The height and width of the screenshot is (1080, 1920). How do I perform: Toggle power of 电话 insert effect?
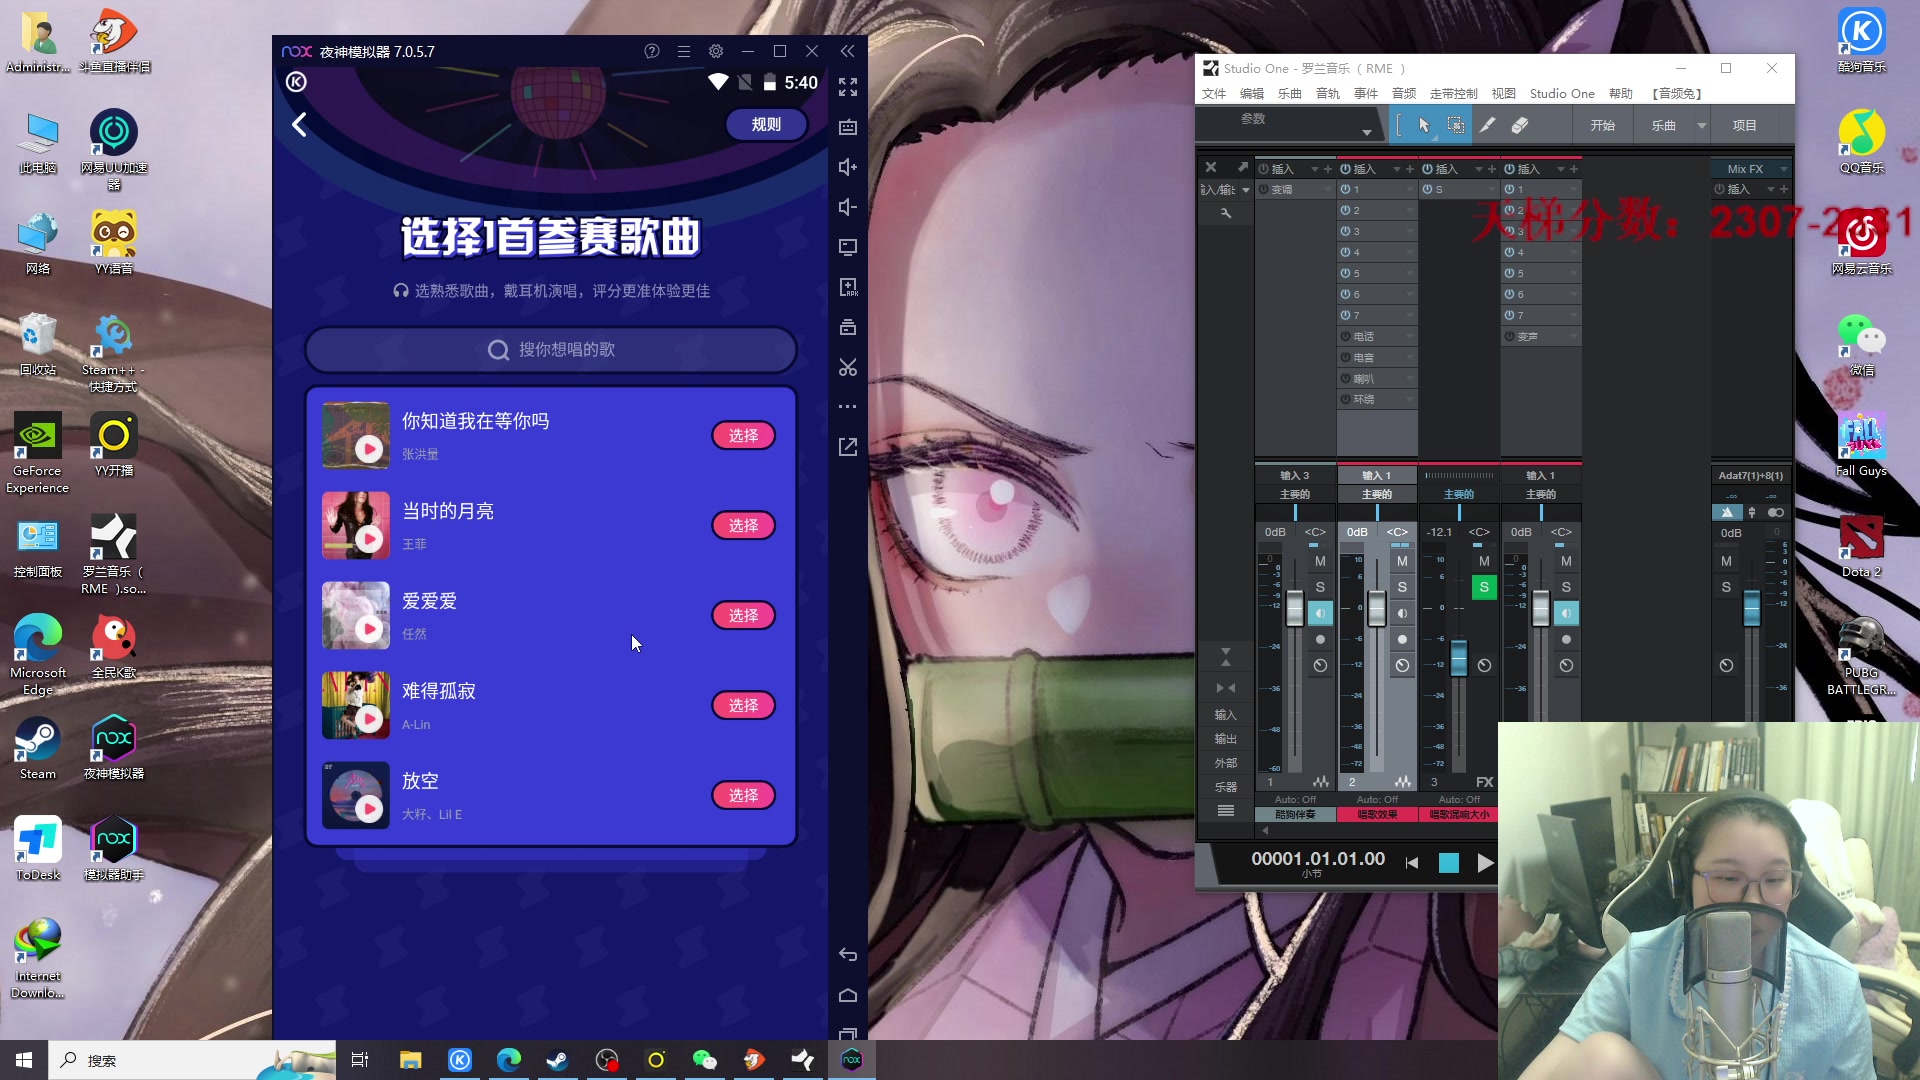pyautogui.click(x=1346, y=336)
